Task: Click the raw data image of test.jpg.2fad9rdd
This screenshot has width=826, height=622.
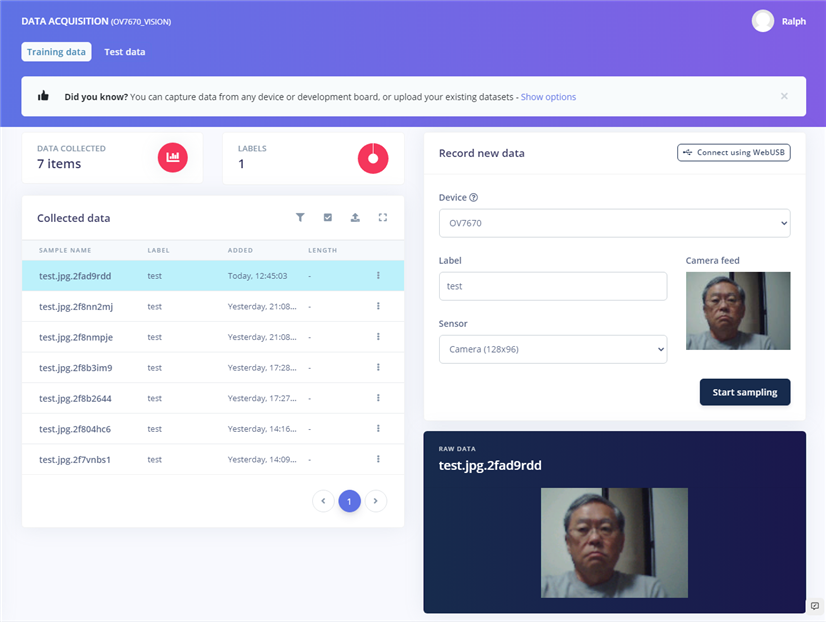Action: point(614,543)
